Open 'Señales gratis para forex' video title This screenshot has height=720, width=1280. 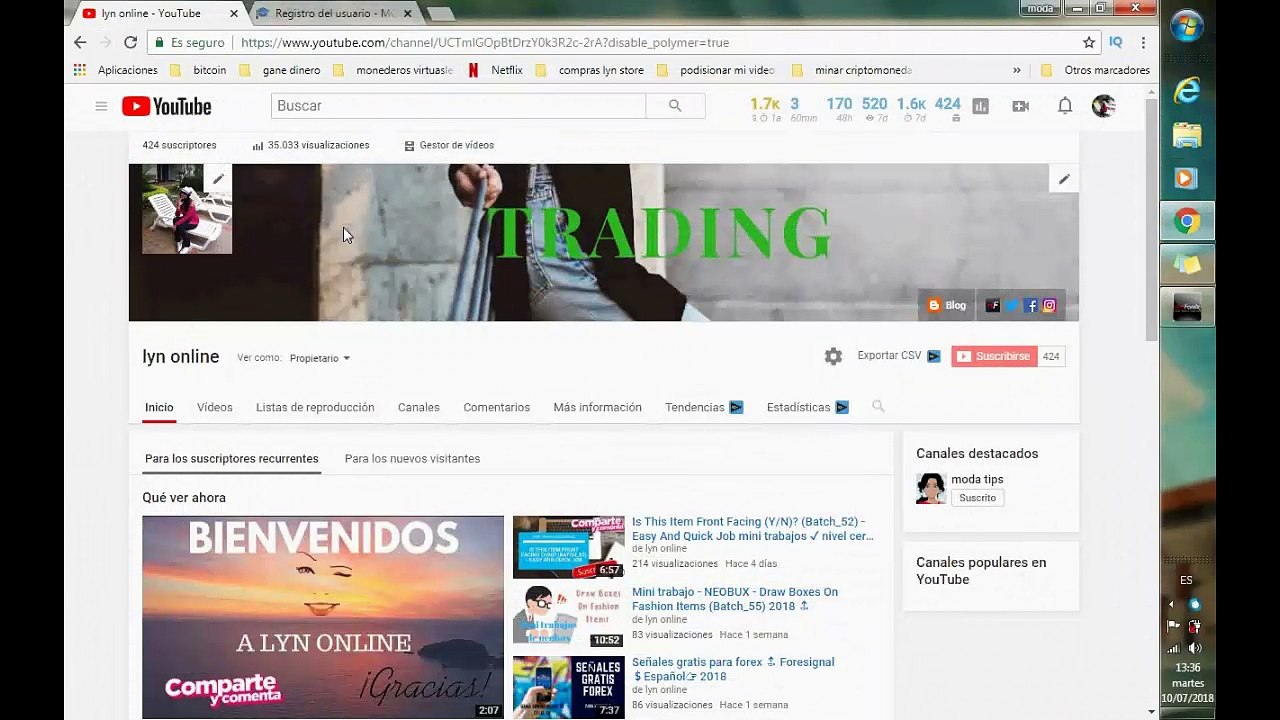[x=733, y=669]
